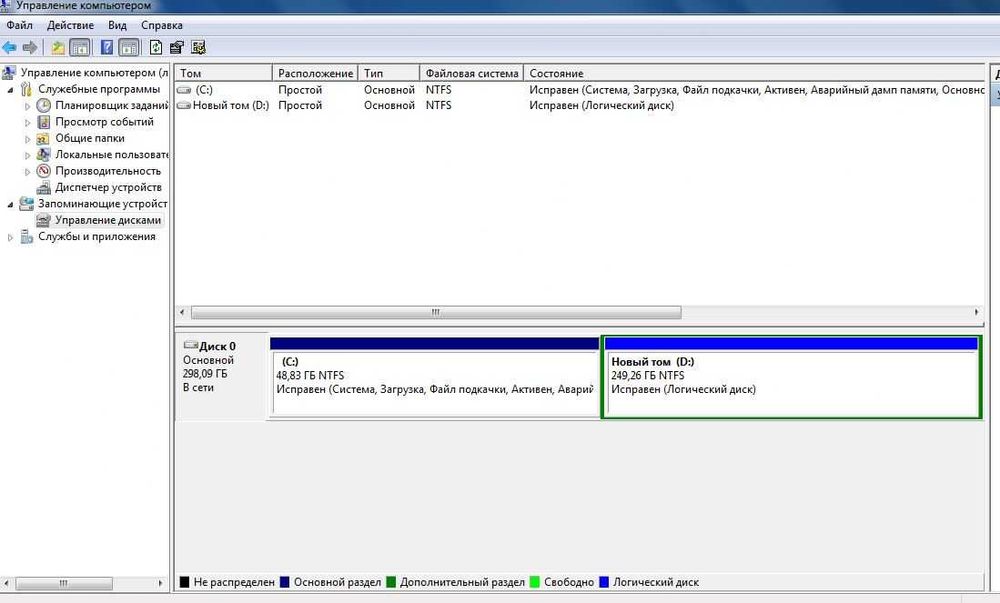This screenshot has height=603, width=1000.
Task: Click the Refresh toolbar icon
Action: (156, 47)
